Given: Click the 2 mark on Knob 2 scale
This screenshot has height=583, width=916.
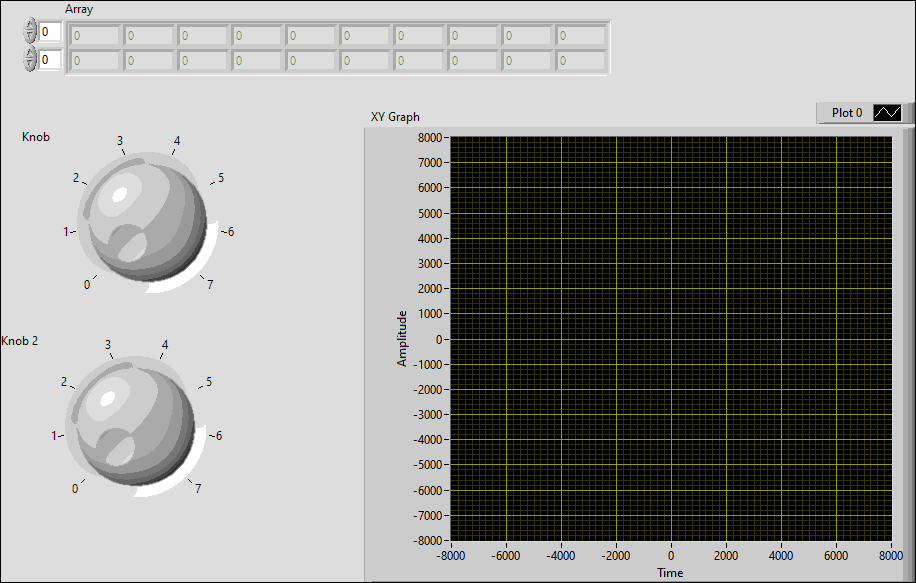Looking at the screenshot, I should tap(64, 381).
